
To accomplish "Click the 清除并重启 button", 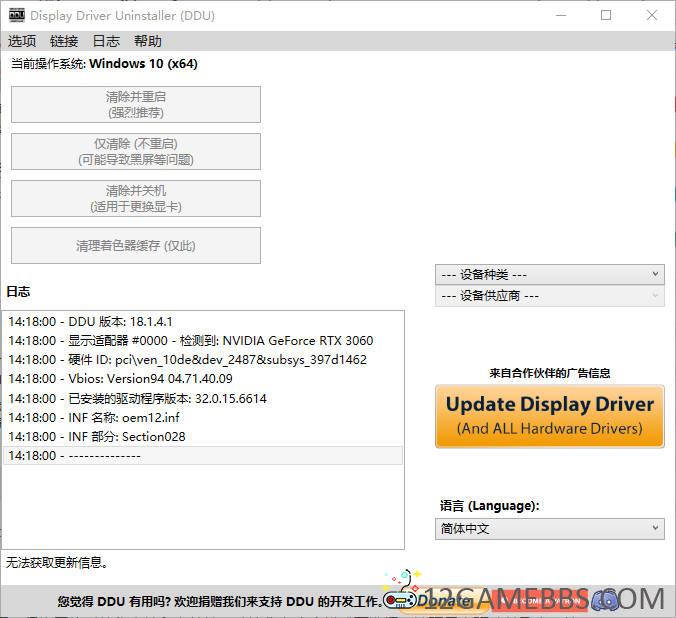I will (x=136, y=104).
